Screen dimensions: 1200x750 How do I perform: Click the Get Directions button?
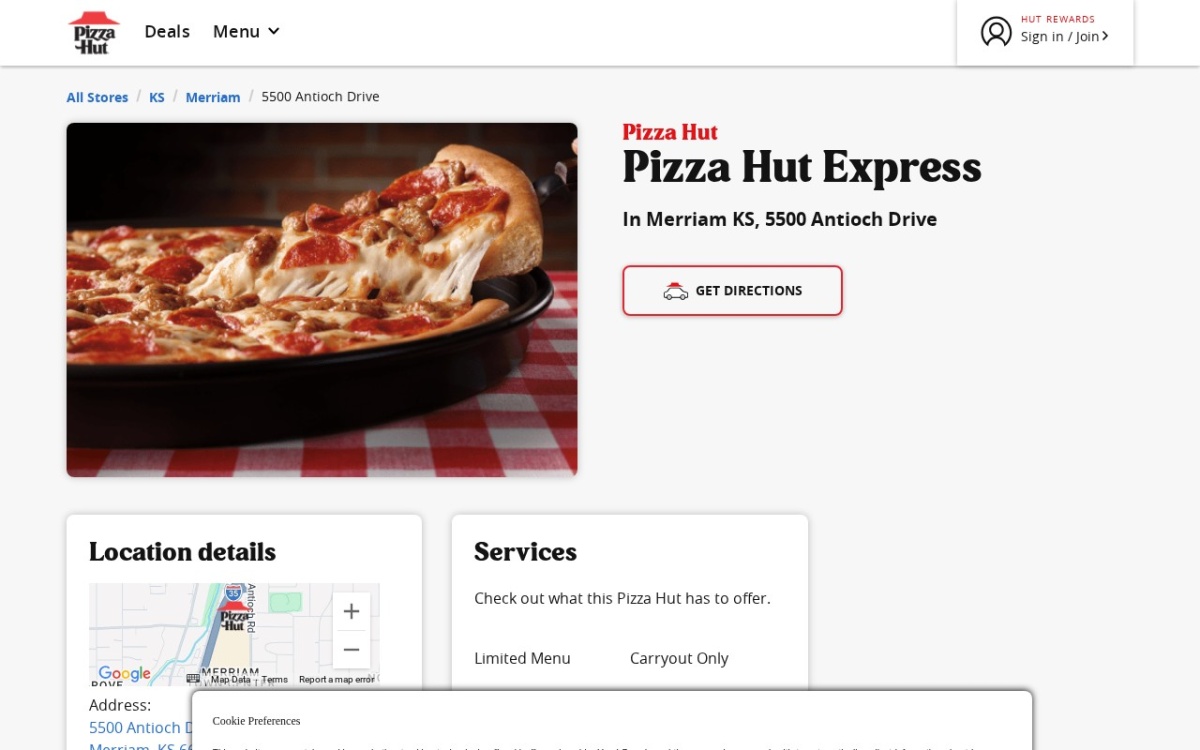732,291
